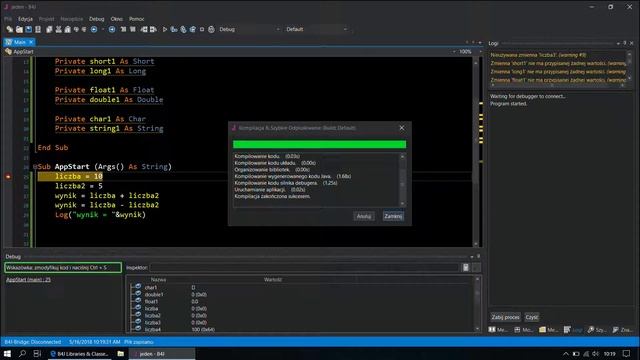The height and width of the screenshot is (360, 640).
Task: Click the 'Nieużywana zmienna' warning in logs
Action: click(538, 55)
